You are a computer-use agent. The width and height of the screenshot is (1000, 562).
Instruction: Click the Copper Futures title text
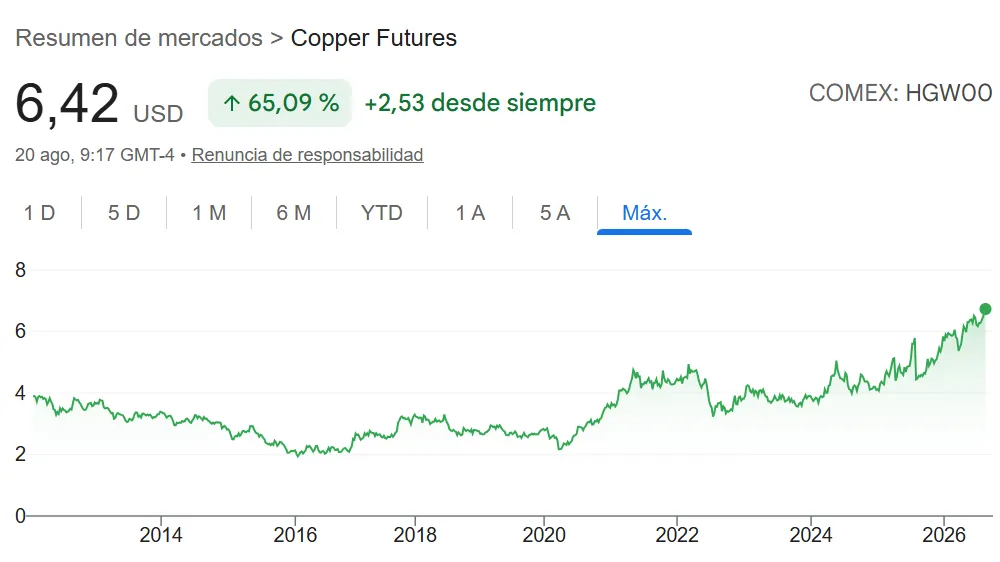[374, 38]
